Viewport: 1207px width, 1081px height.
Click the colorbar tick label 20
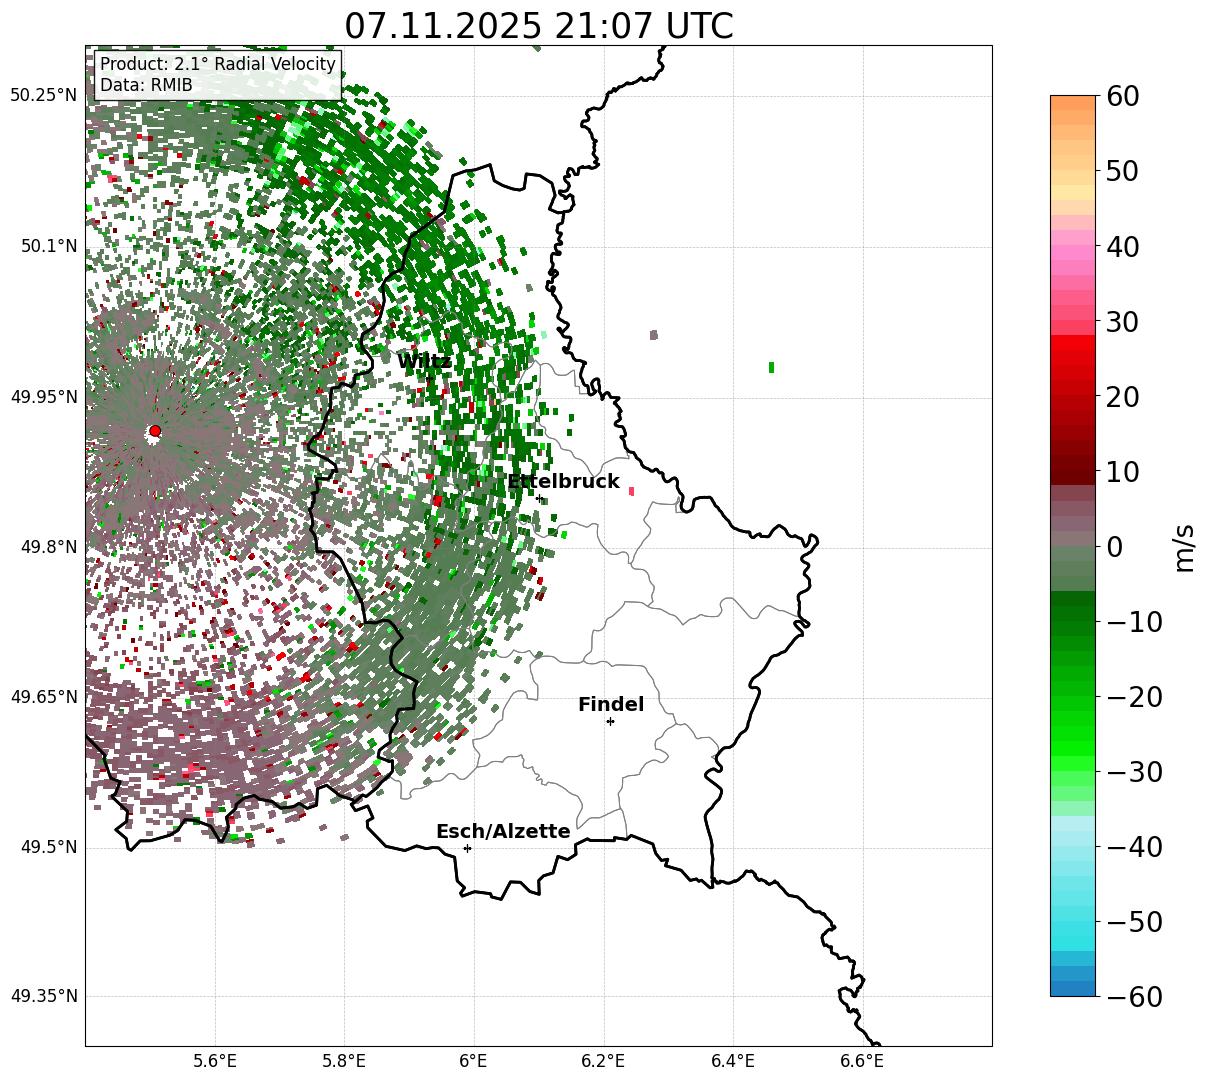pos(1124,397)
